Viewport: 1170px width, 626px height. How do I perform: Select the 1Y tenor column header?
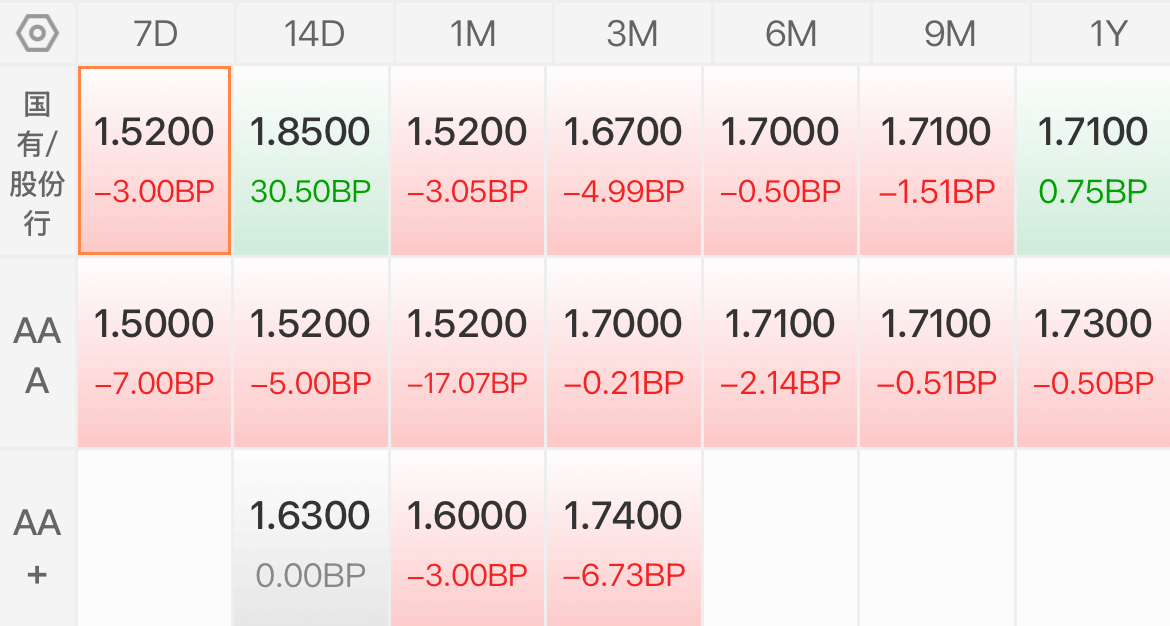[x=1100, y=34]
